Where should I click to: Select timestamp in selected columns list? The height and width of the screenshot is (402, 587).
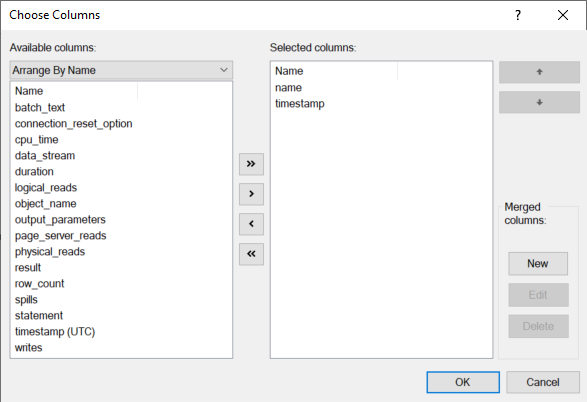(300, 104)
